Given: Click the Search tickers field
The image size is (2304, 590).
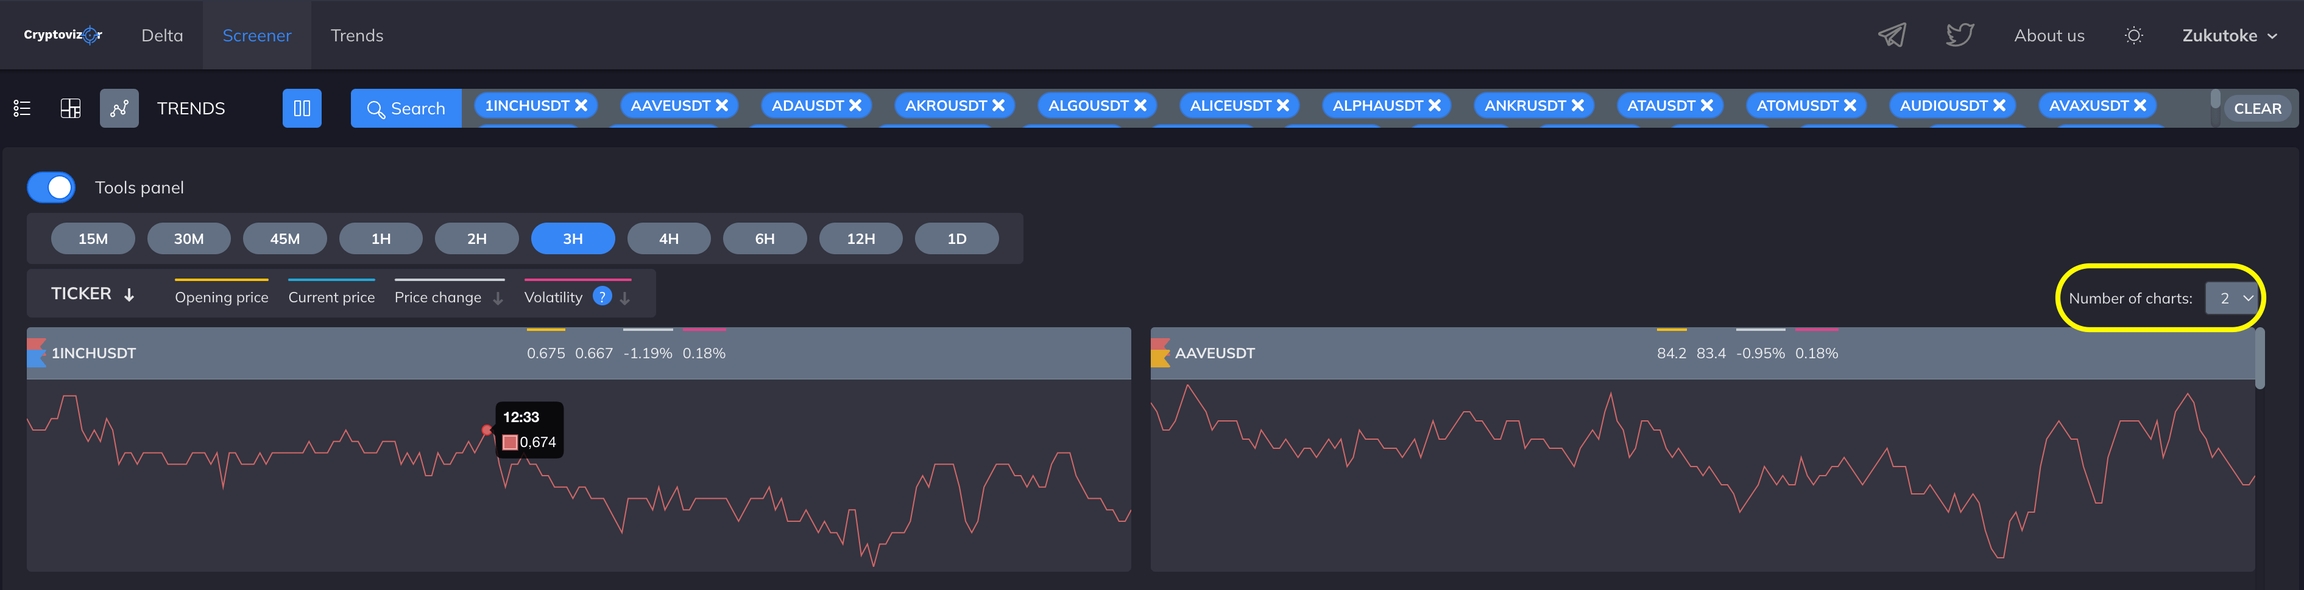Looking at the screenshot, I should [406, 108].
